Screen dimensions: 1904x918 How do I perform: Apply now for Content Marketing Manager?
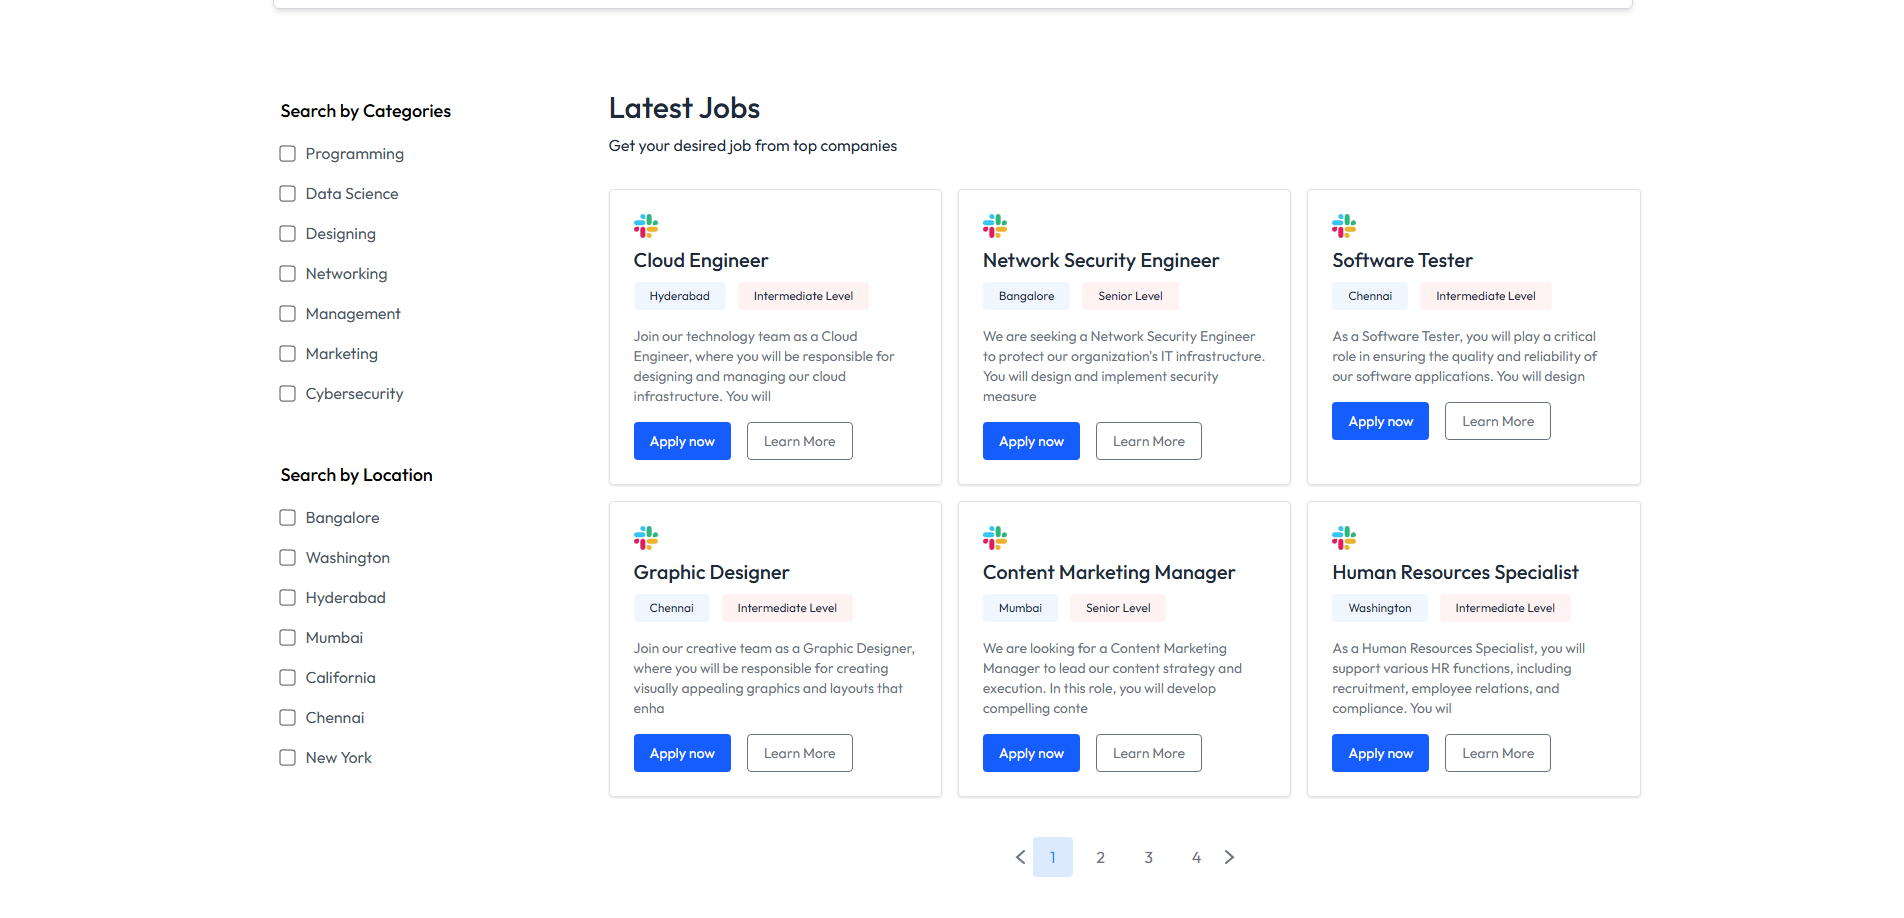click(1031, 753)
